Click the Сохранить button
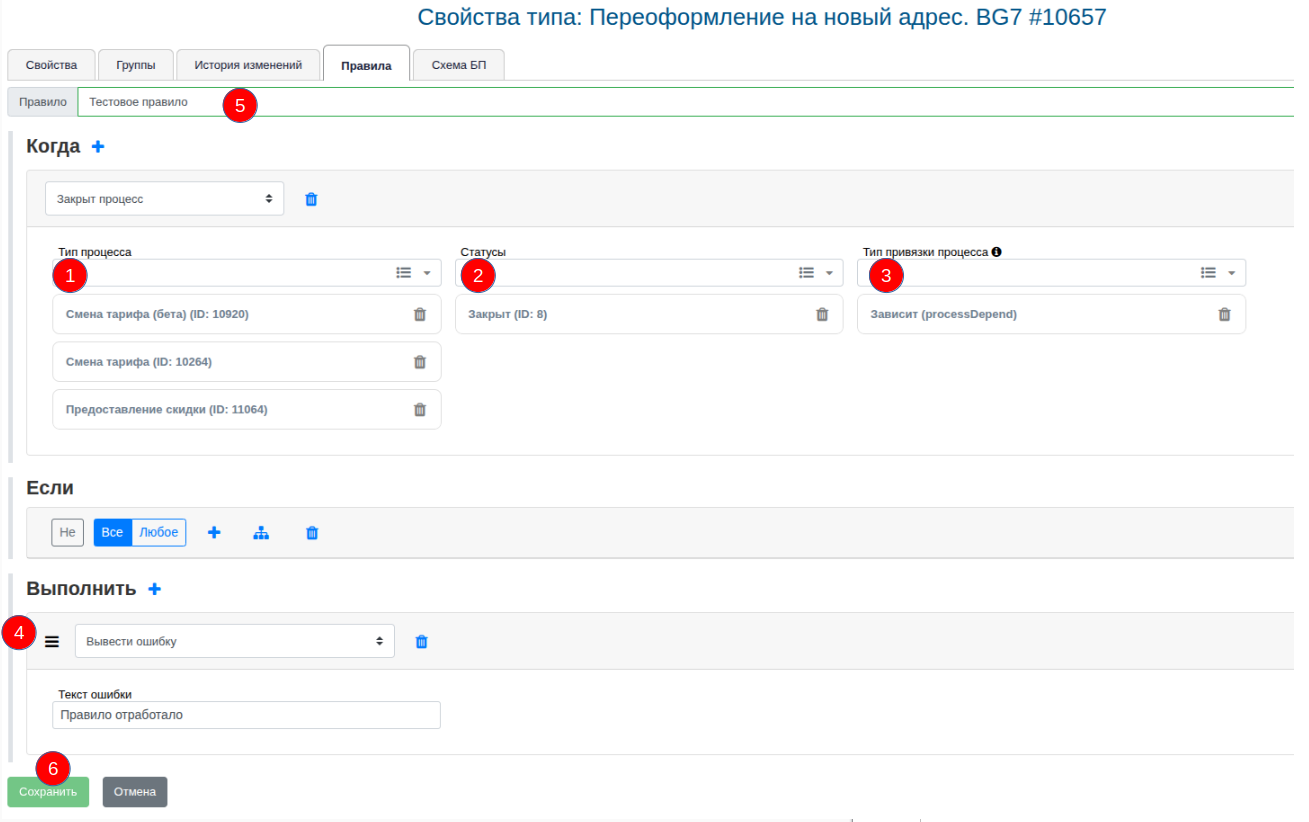Screen dimensions: 1309x822 [48, 792]
